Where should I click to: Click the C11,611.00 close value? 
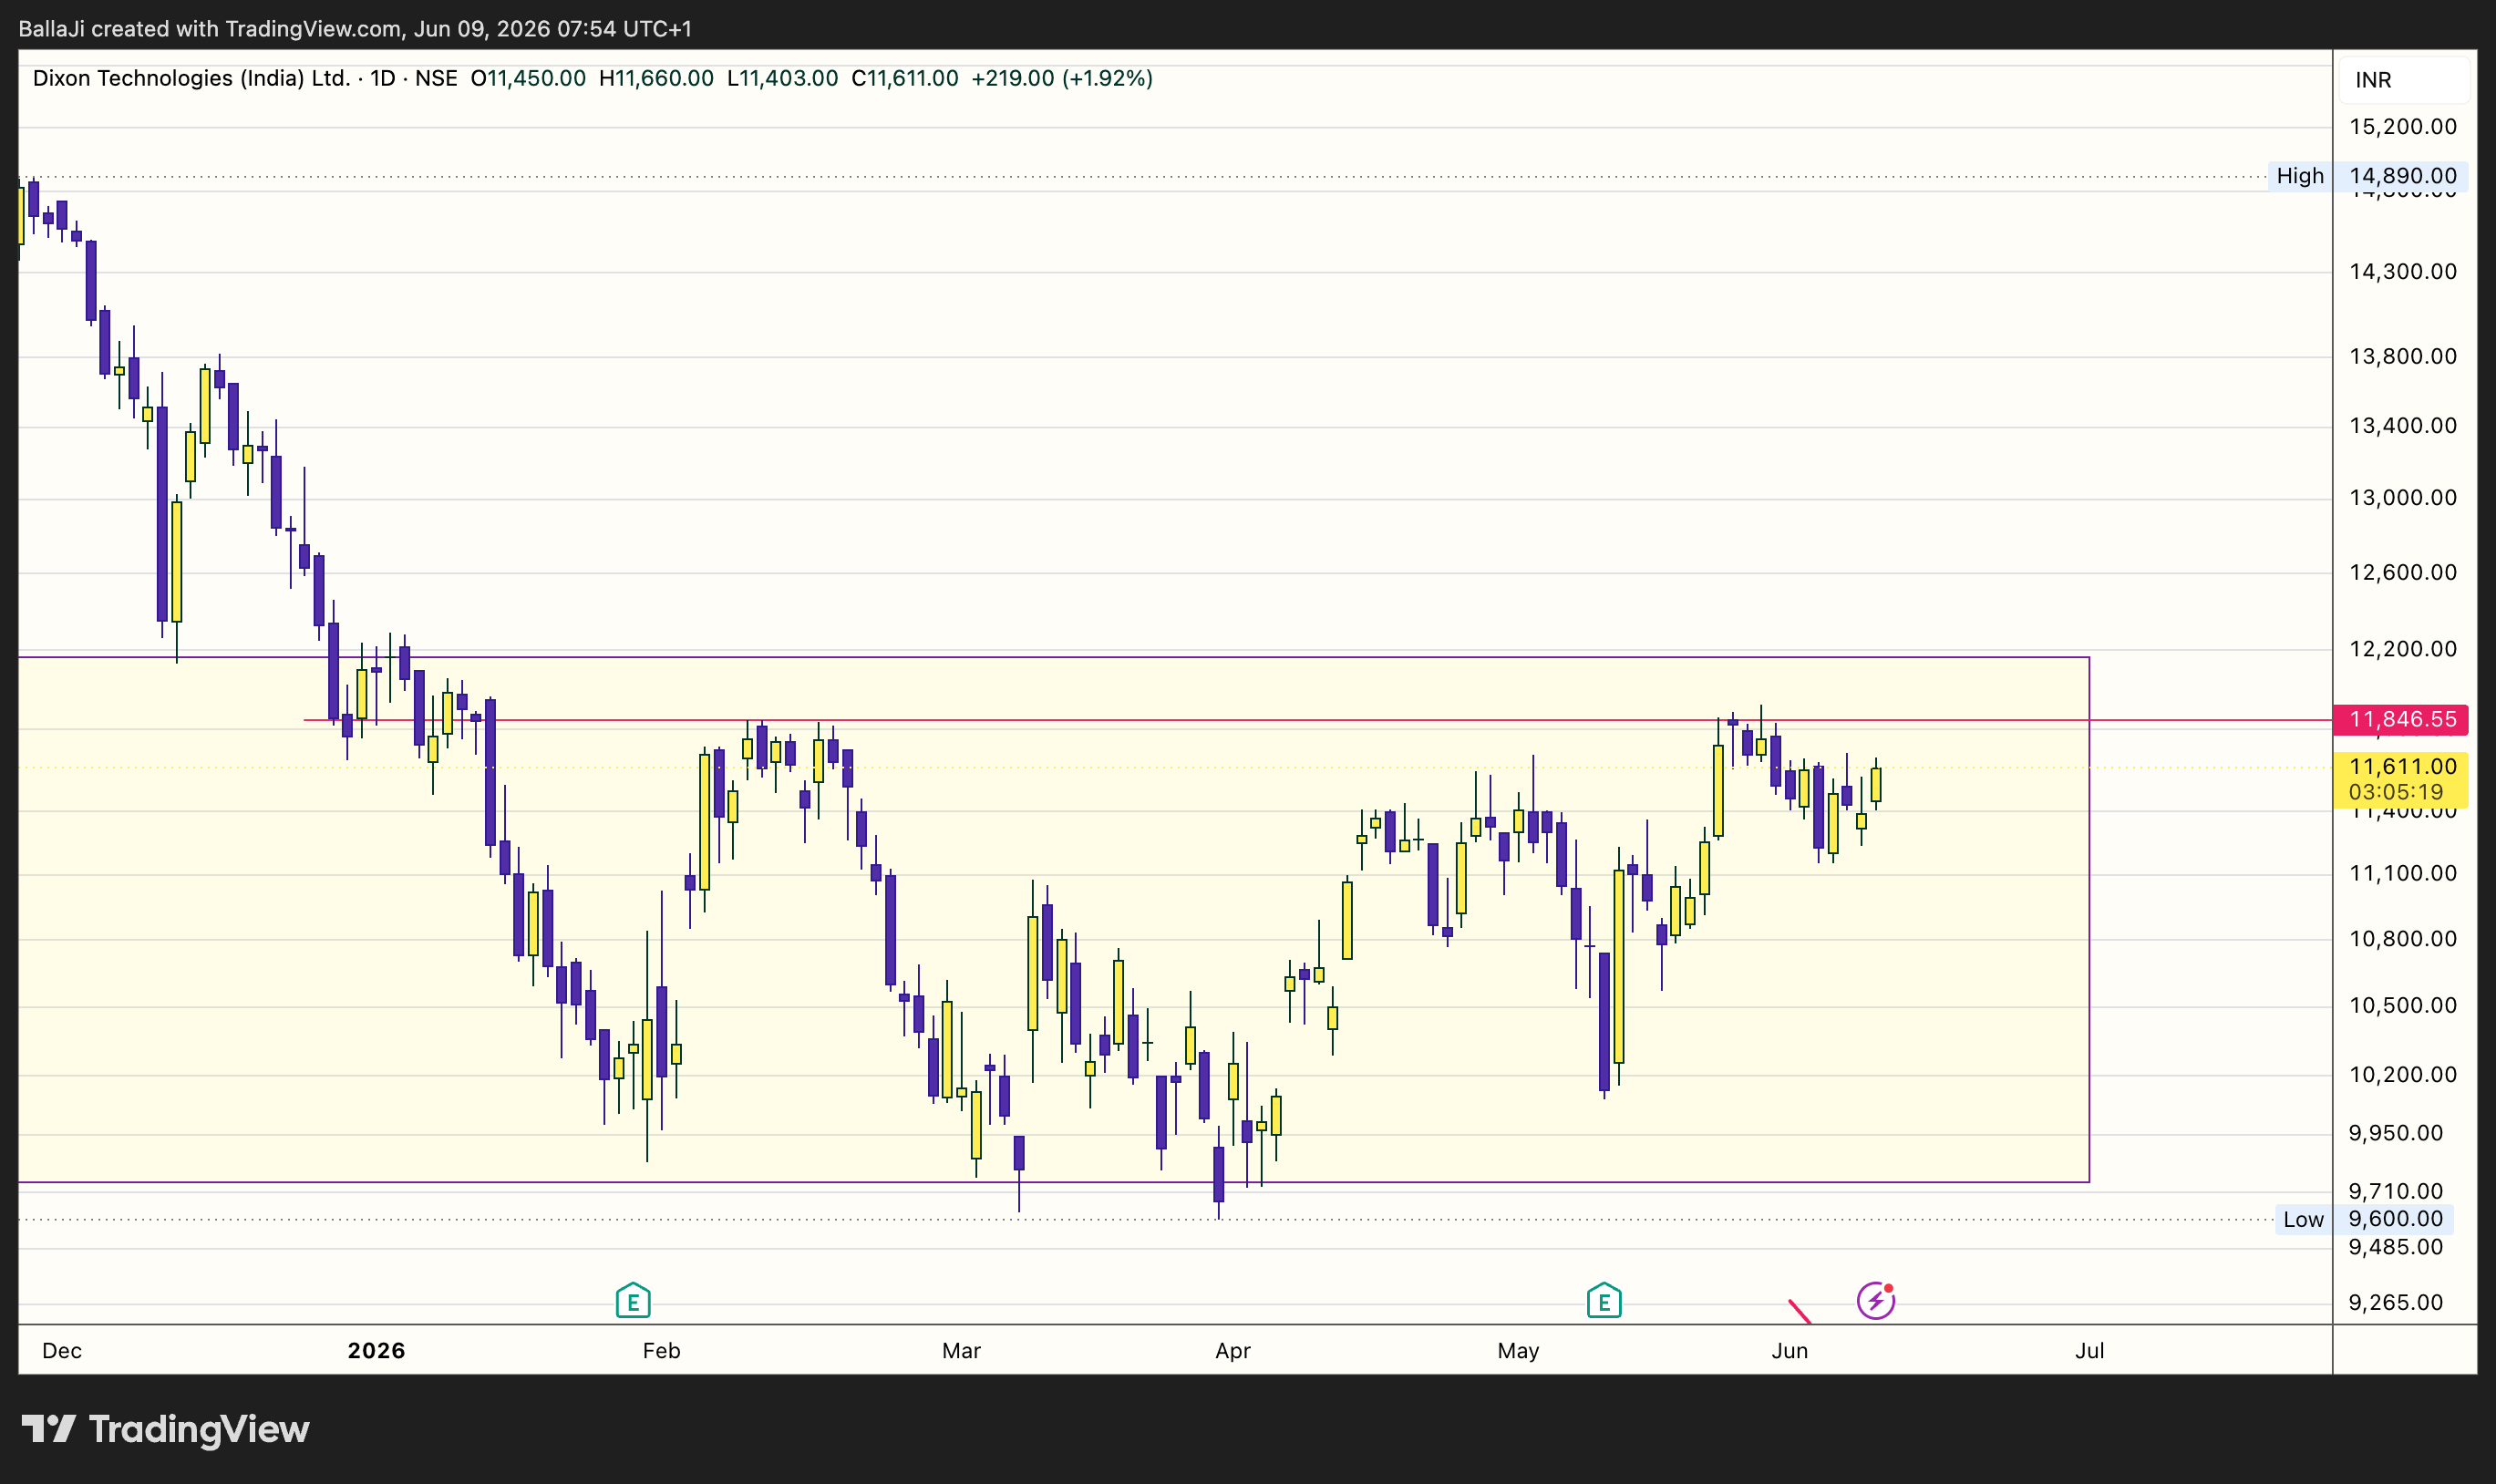904,78
